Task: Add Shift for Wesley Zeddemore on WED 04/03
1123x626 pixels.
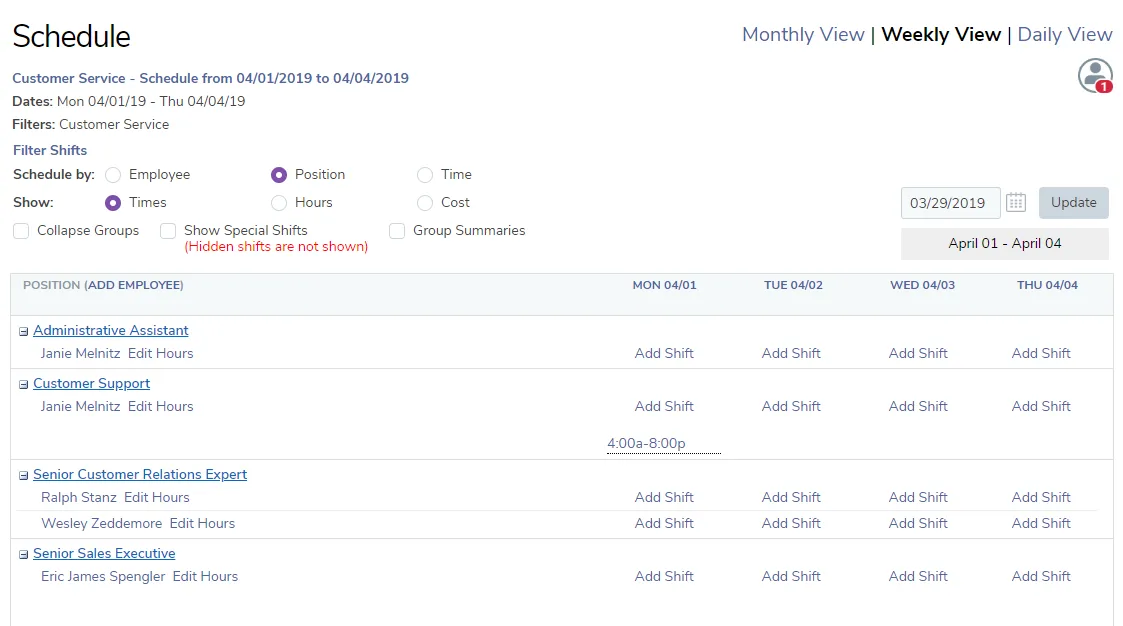Action: [918, 524]
